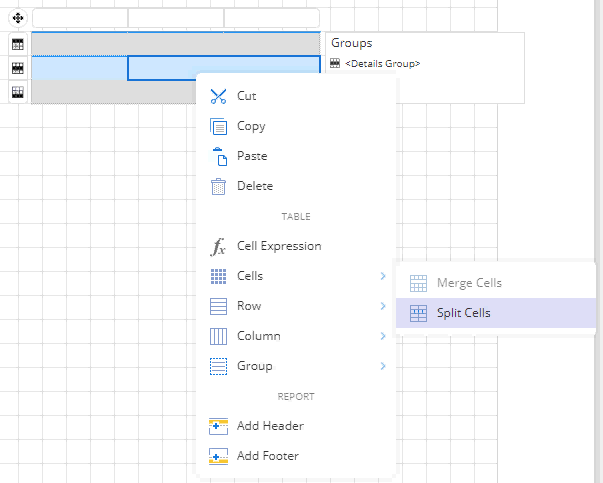
Task: Click the first column header handle
Action: point(80,18)
